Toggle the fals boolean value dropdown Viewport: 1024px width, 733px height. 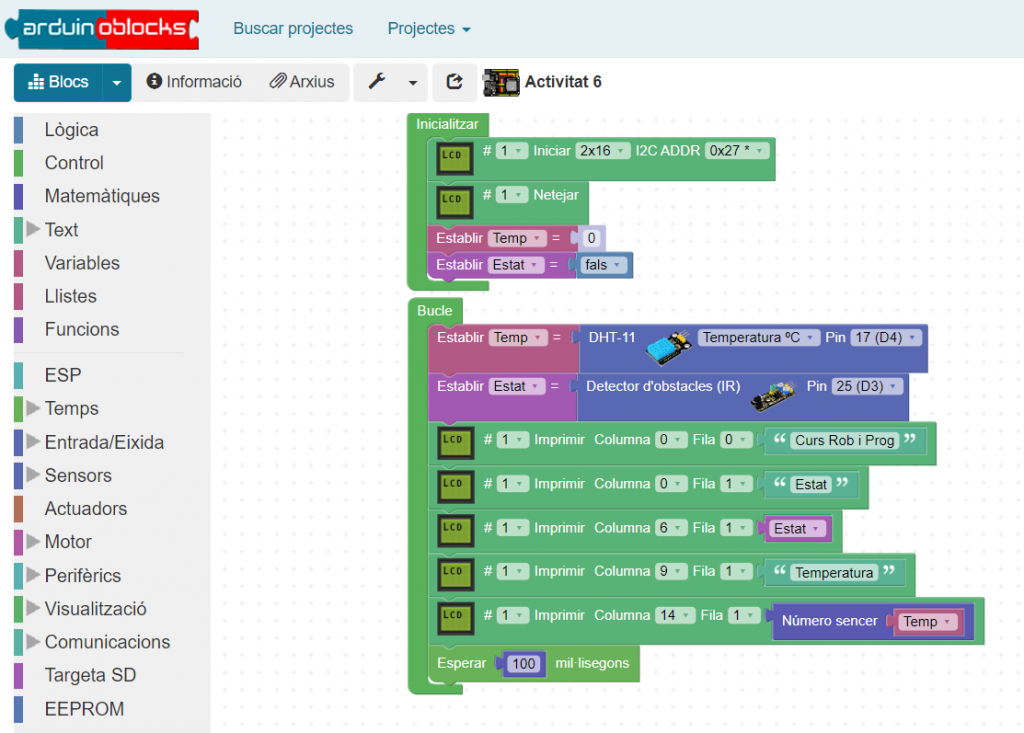coord(605,265)
